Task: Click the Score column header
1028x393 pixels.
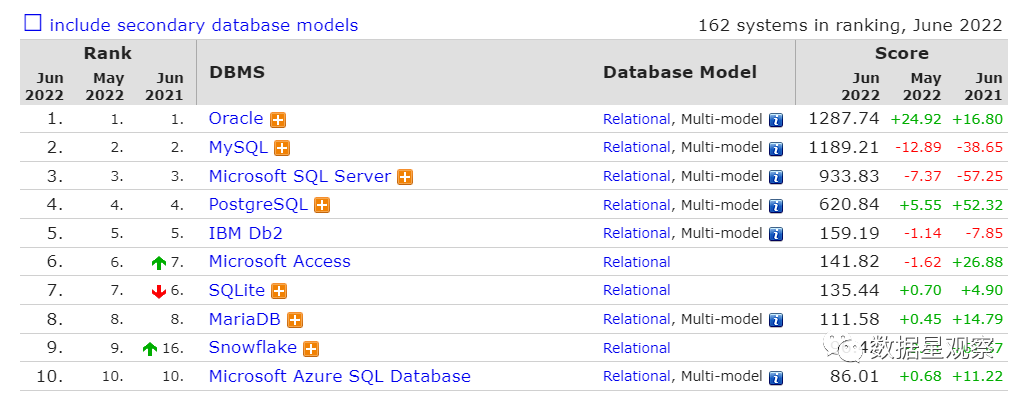Action: point(901,53)
